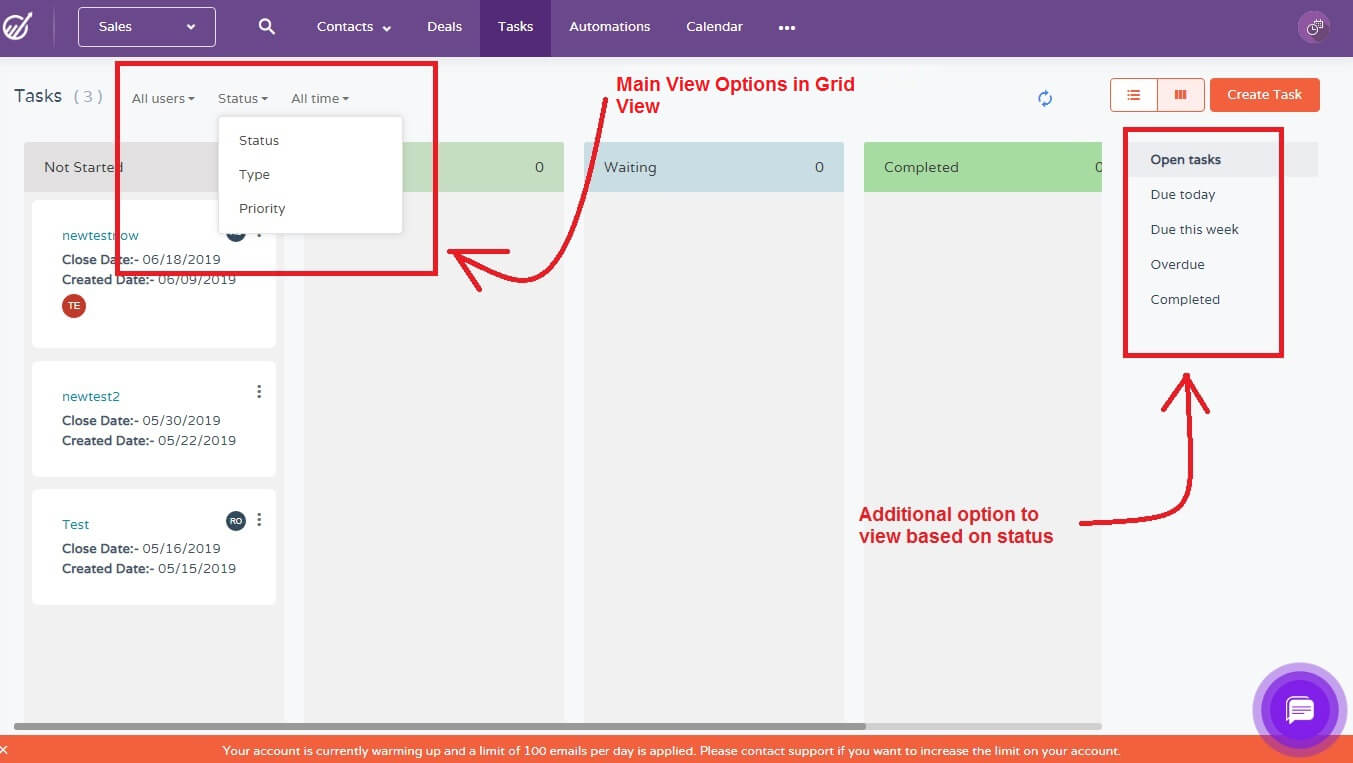This screenshot has height=763, width=1353.
Task: Refresh the tasks board
Action: [x=1044, y=98]
